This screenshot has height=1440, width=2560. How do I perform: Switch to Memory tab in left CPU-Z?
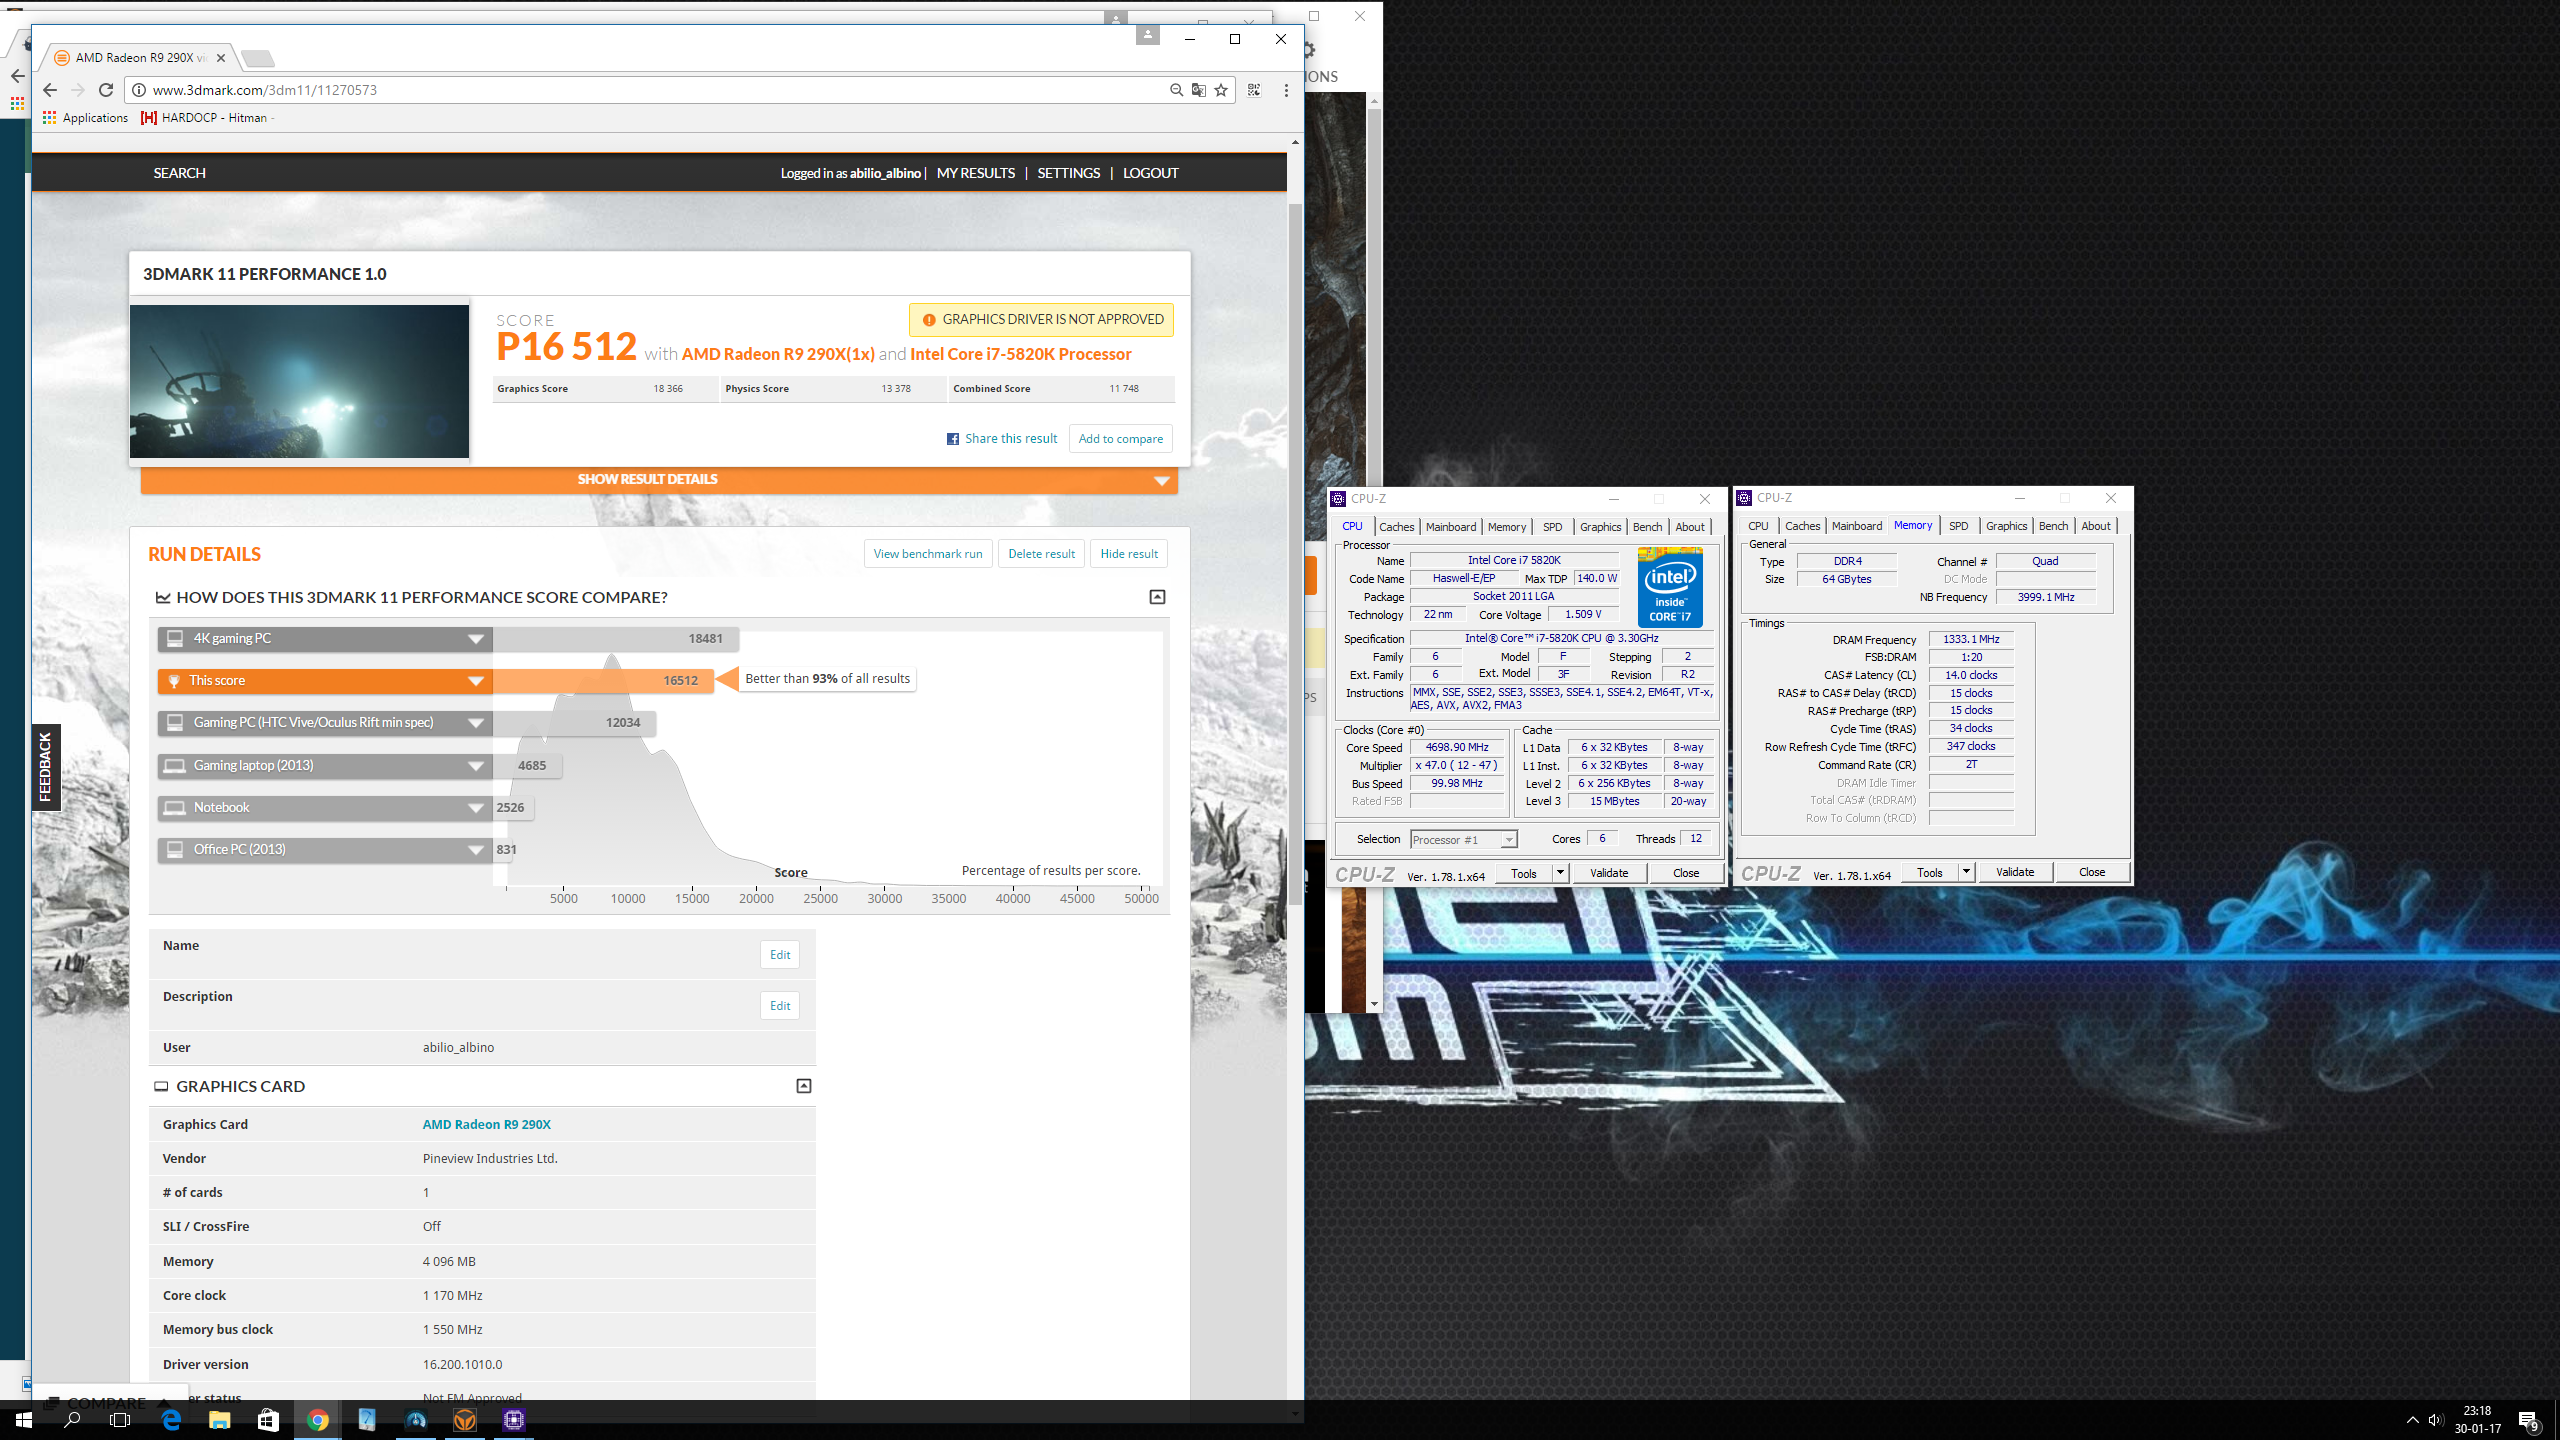tap(1506, 527)
